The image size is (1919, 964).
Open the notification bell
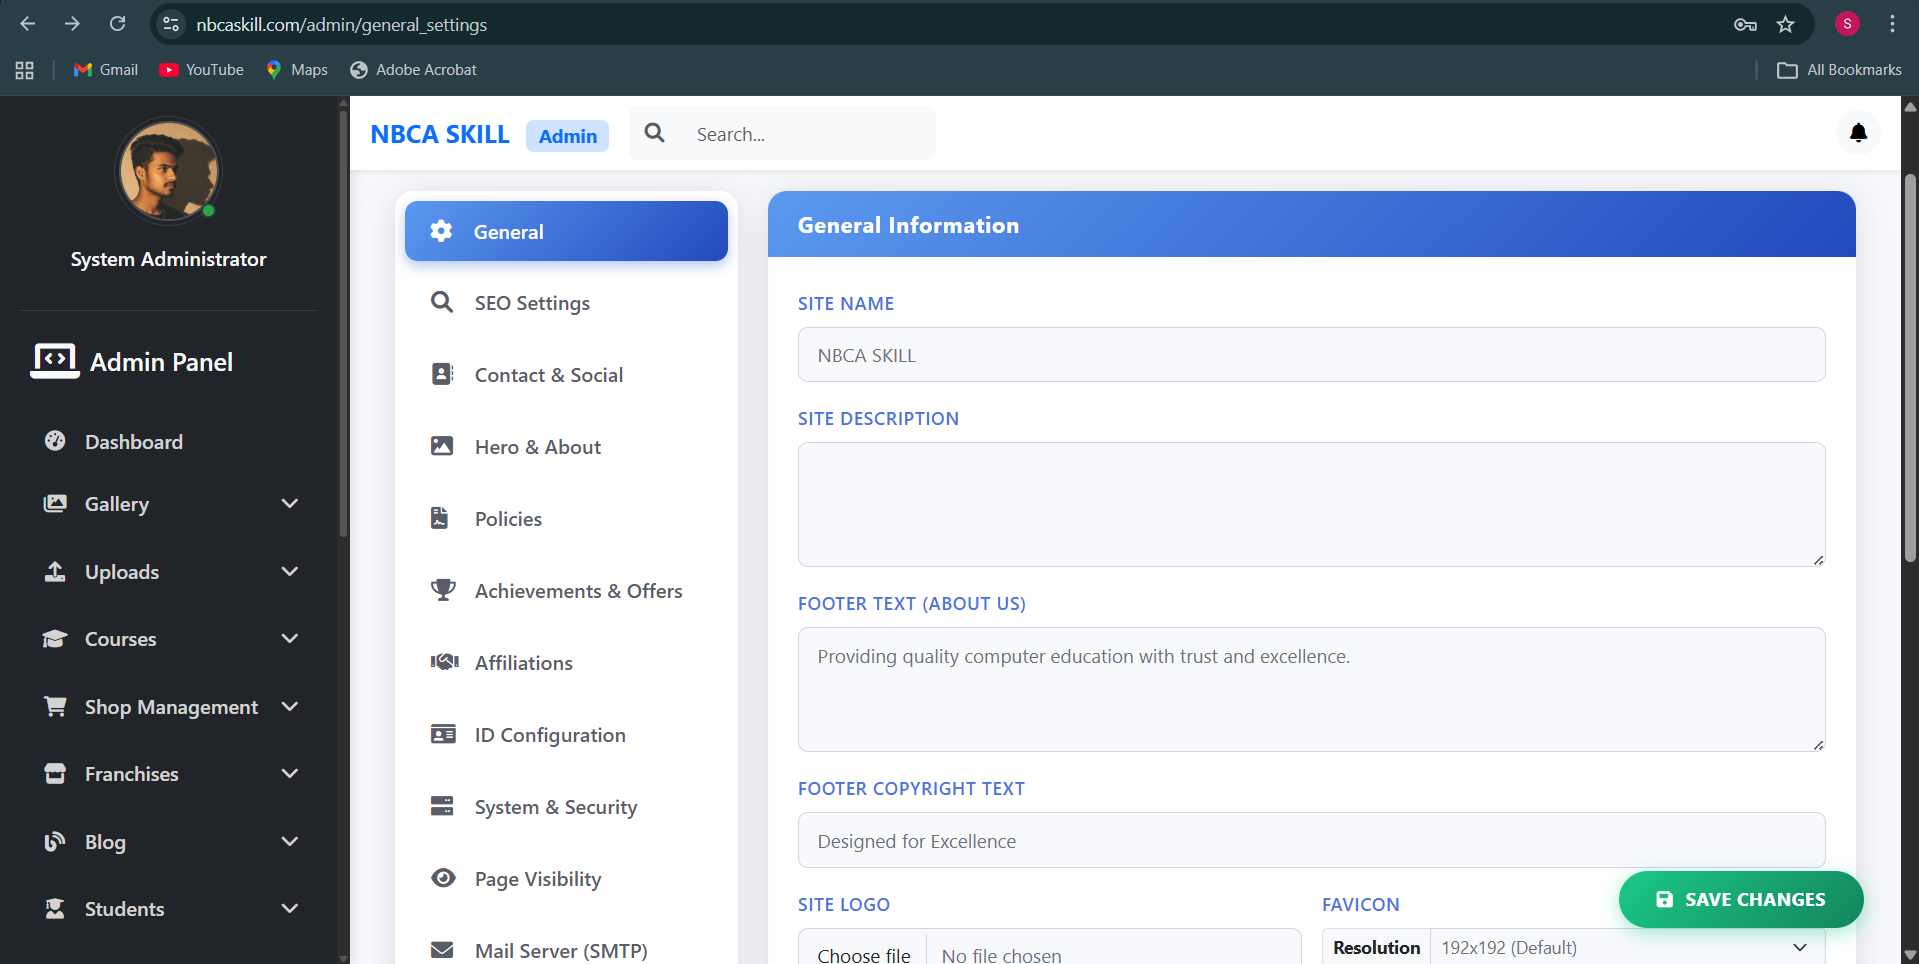1857,133
